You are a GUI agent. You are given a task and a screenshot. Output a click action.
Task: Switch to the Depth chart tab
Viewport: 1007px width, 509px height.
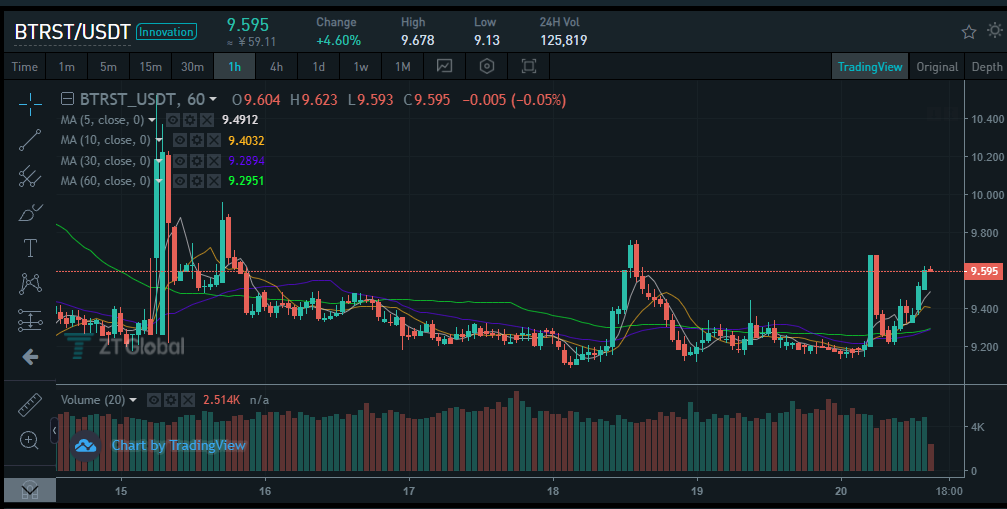click(x=986, y=67)
